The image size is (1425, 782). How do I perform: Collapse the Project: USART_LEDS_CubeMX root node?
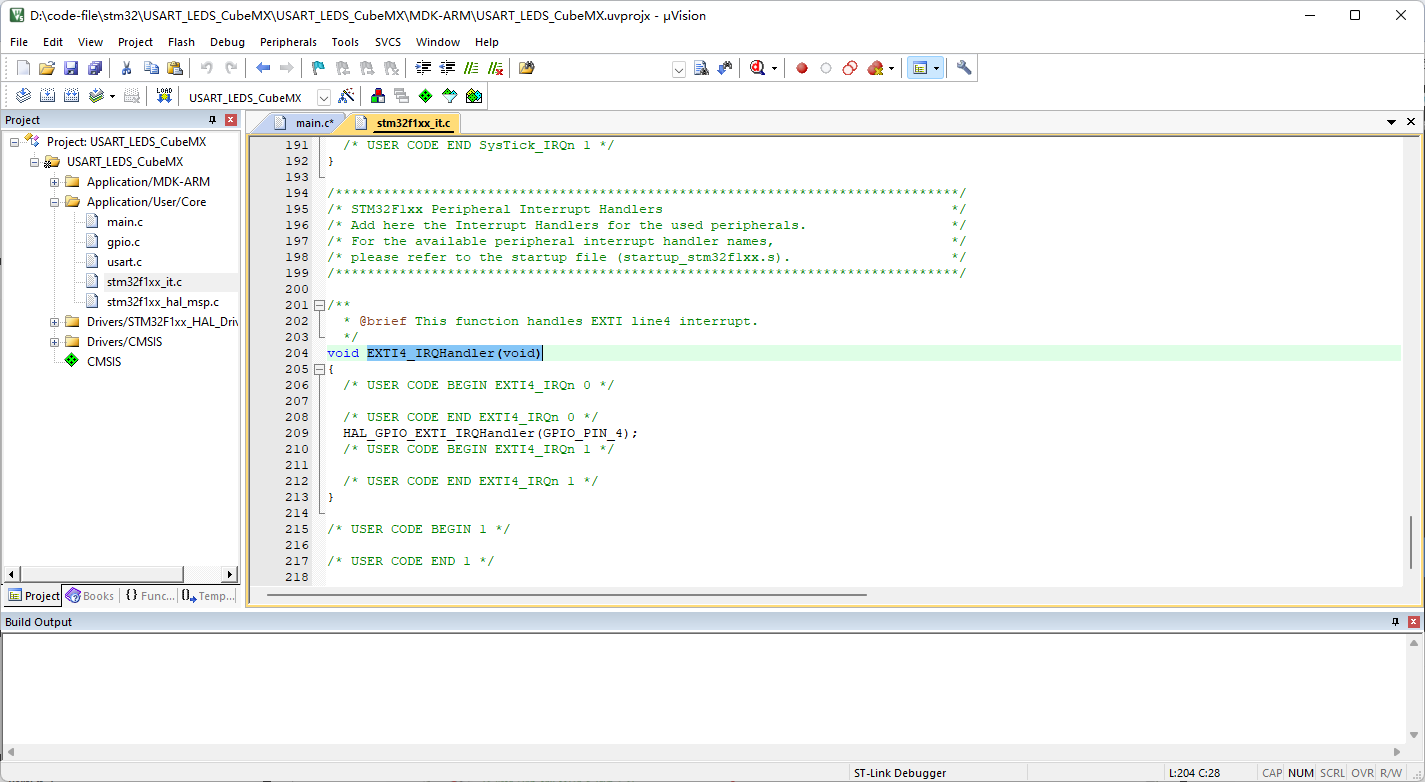[15, 142]
